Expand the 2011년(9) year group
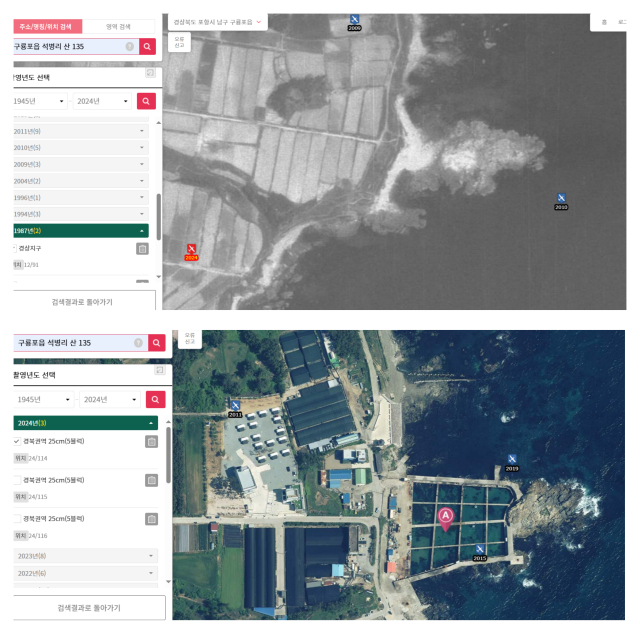This screenshot has height=640, width=640. tap(78, 131)
